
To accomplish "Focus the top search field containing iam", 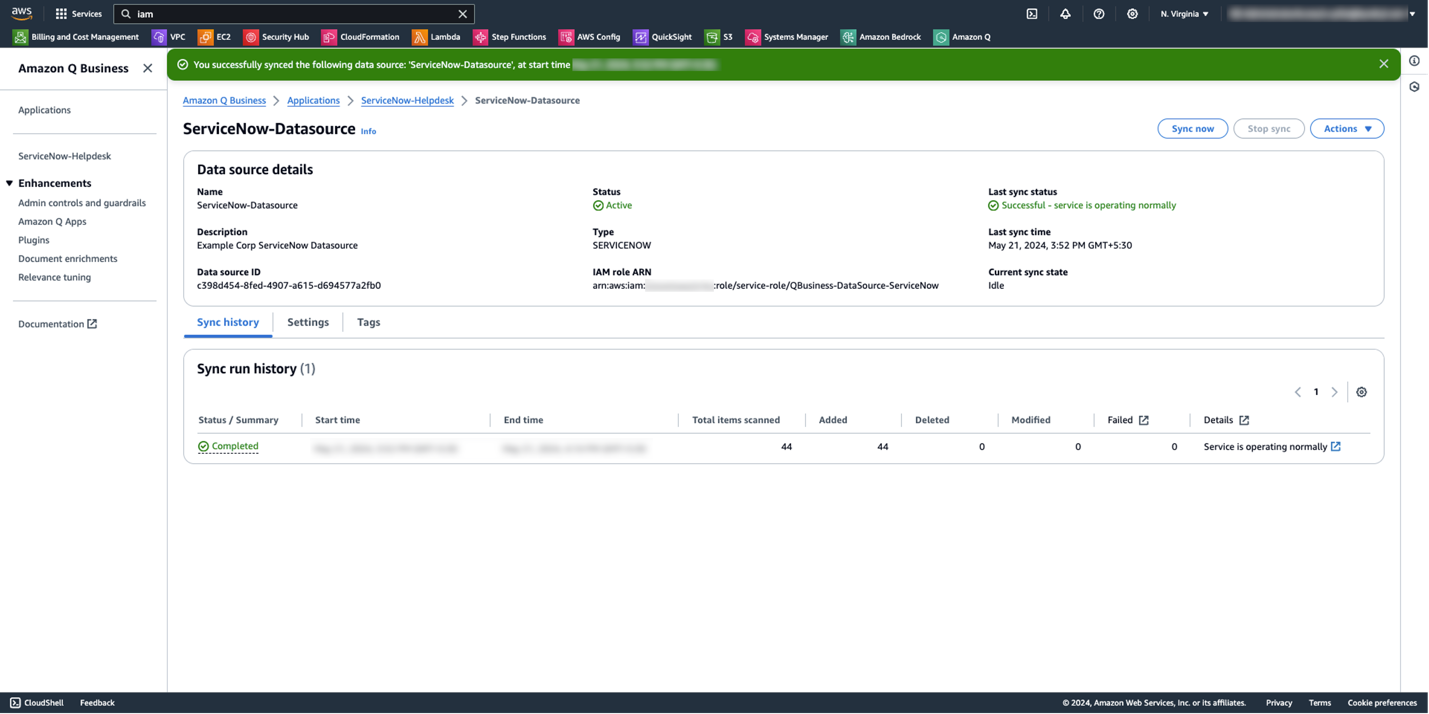I will [x=294, y=14].
